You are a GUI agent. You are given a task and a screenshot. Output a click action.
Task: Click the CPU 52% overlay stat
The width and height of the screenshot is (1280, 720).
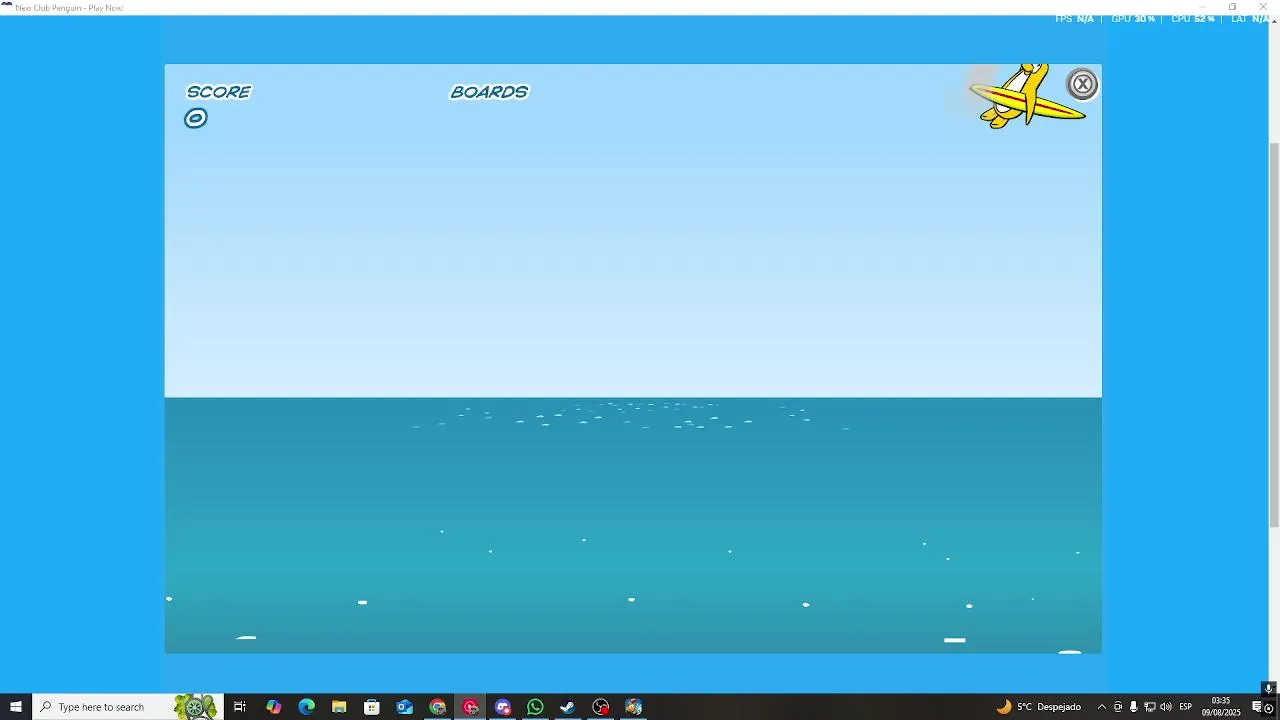(x=1193, y=19)
